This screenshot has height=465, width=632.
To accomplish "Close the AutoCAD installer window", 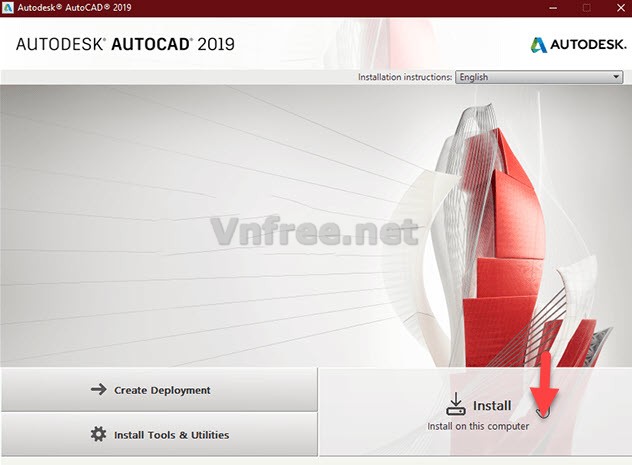I will coord(621,8).
